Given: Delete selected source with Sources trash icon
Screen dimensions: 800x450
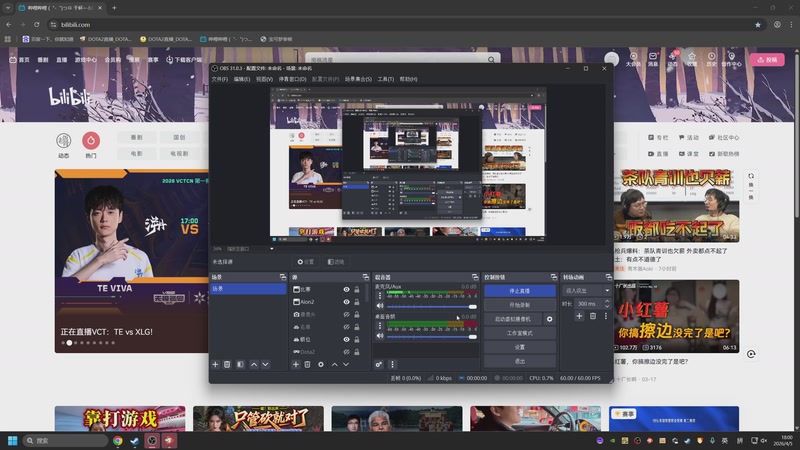Looking at the screenshot, I should (307, 364).
